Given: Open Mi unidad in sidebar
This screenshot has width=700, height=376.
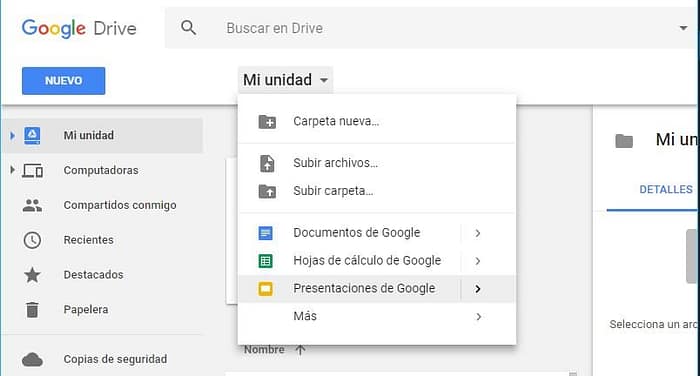Looking at the screenshot, I should pyautogui.click(x=102, y=135).
